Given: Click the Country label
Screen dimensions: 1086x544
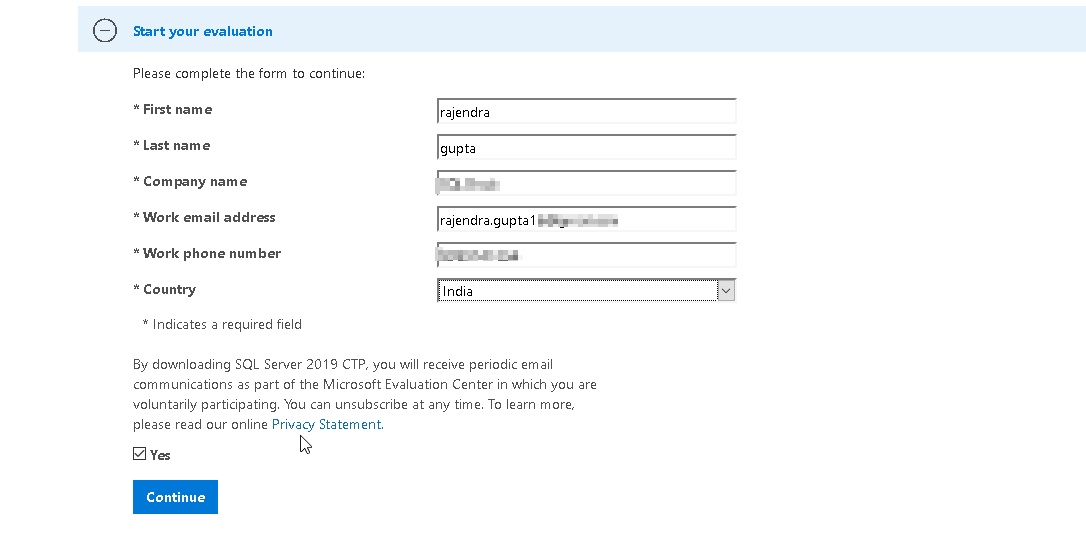Looking at the screenshot, I should (x=164, y=290).
